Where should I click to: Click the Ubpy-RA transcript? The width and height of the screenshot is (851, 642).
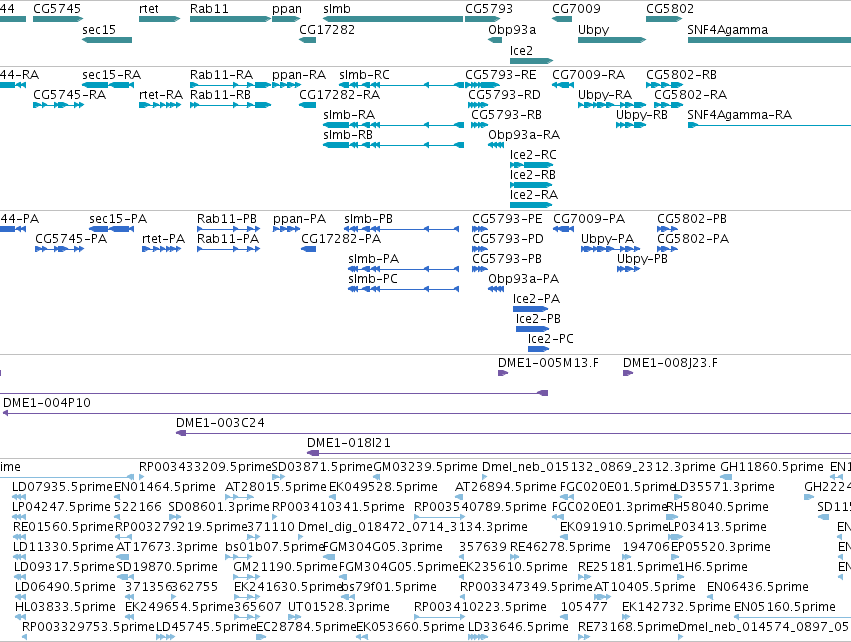[x=612, y=105]
